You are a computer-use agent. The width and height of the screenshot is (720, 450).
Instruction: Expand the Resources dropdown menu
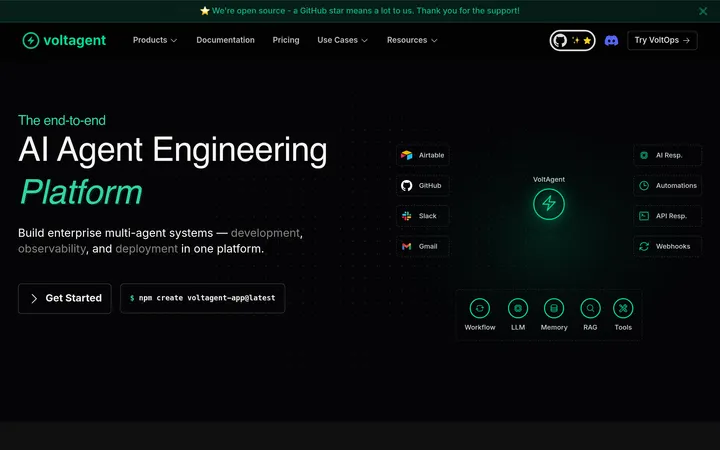coord(412,40)
